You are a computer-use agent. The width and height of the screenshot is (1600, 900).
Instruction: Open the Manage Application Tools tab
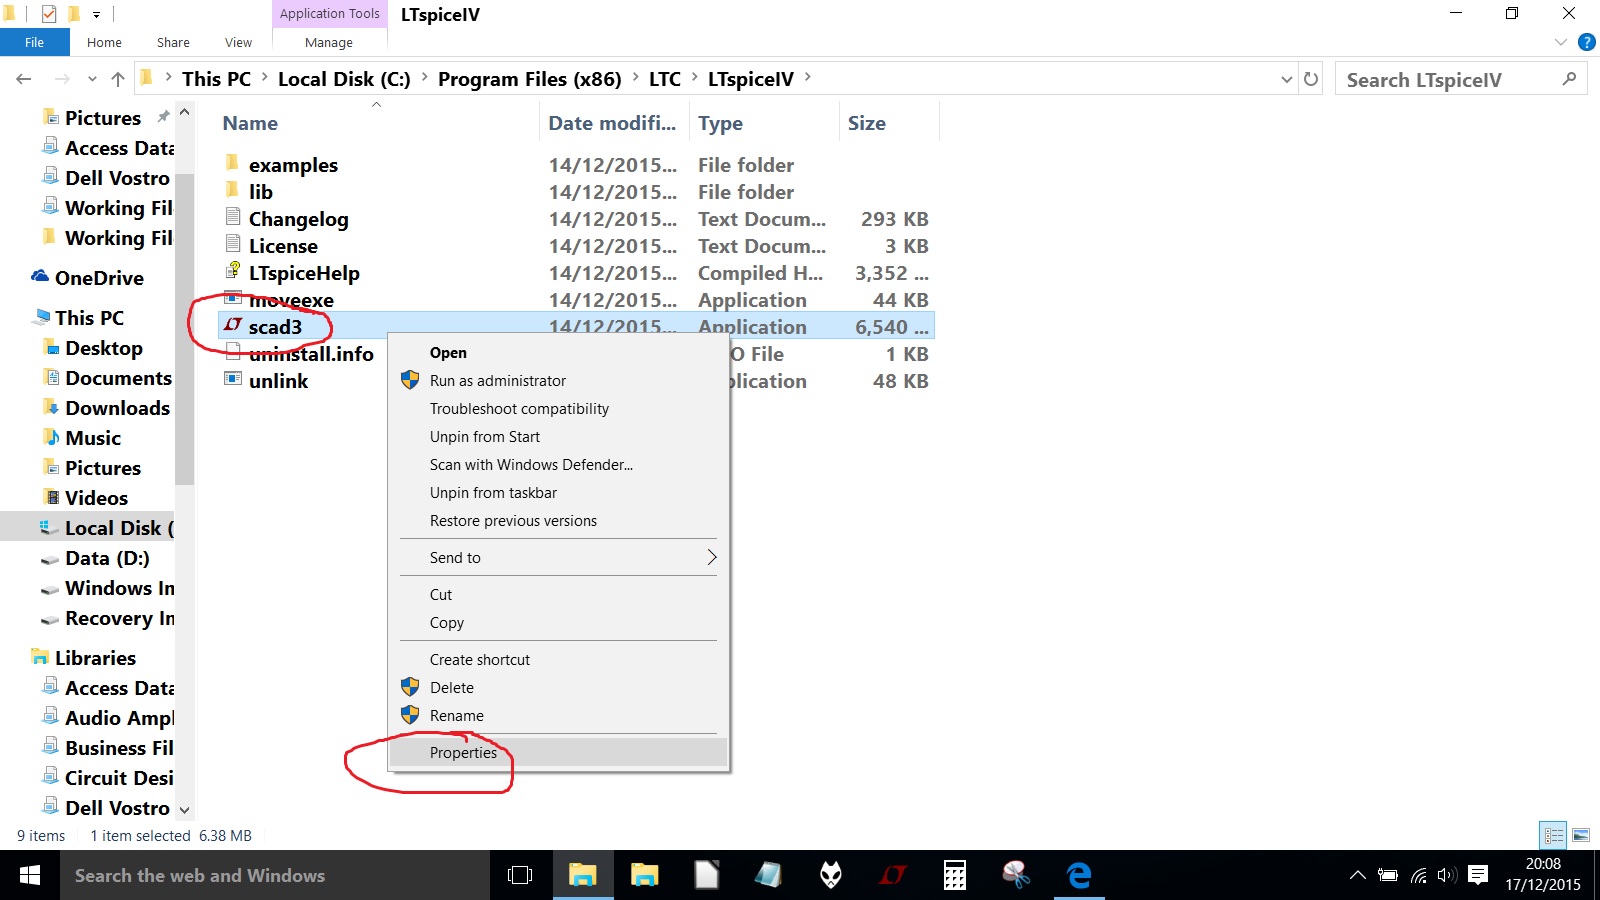pyautogui.click(x=329, y=42)
